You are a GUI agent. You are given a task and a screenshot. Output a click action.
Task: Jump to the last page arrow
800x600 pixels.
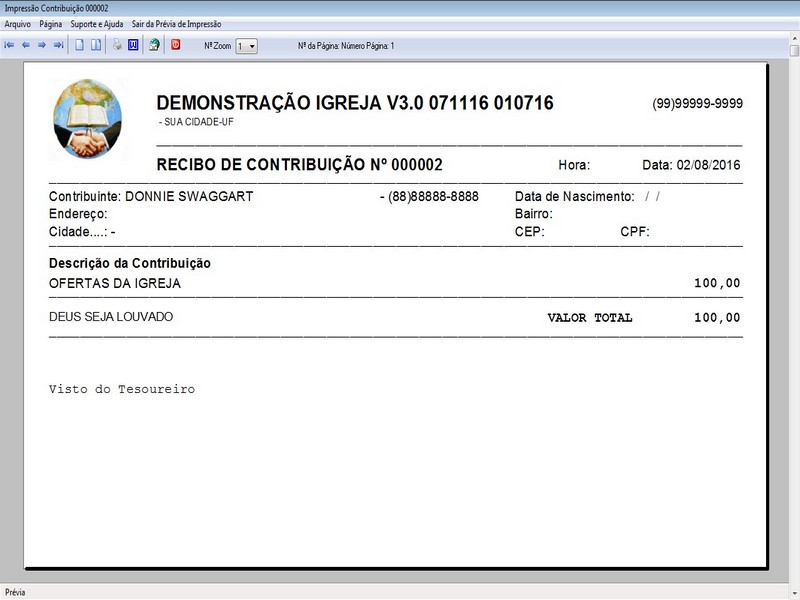coord(59,45)
